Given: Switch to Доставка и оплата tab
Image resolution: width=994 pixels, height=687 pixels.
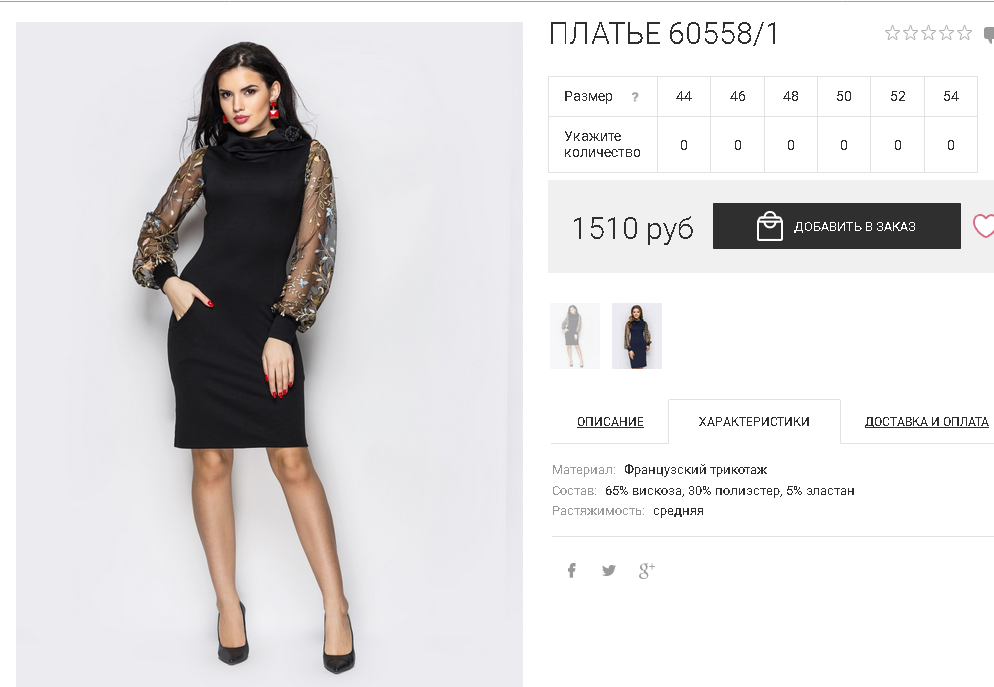Looking at the screenshot, I should (x=926, y=421).
